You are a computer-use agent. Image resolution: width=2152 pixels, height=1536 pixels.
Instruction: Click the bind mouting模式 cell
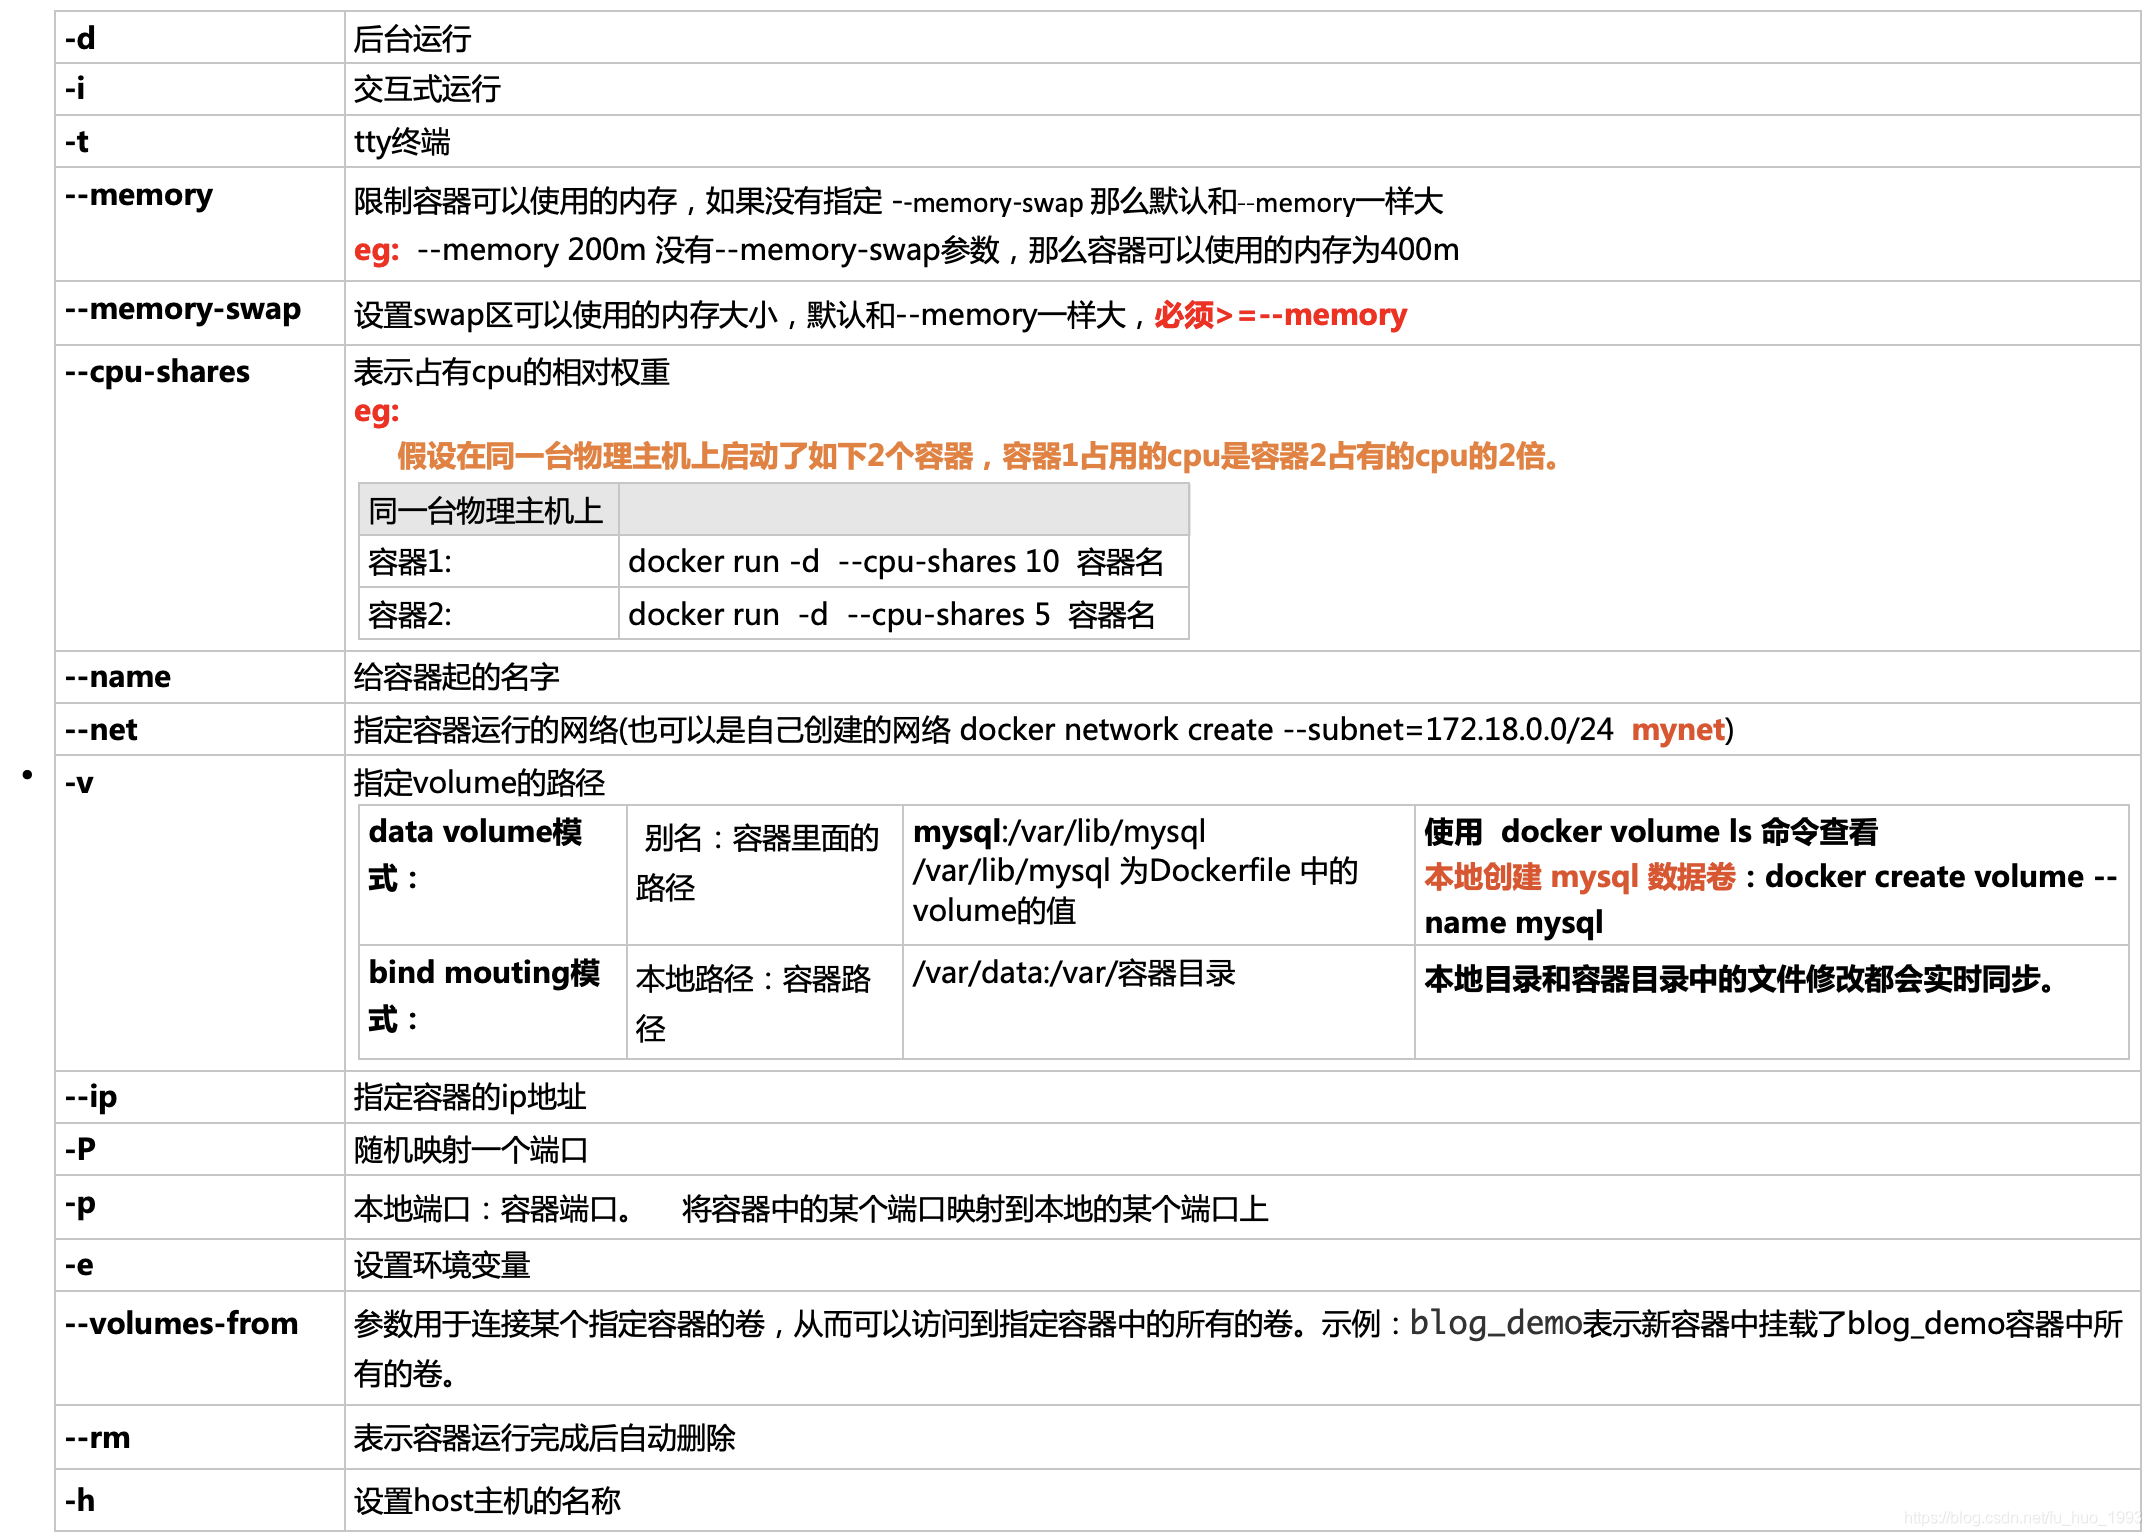tap(493, 1002)
